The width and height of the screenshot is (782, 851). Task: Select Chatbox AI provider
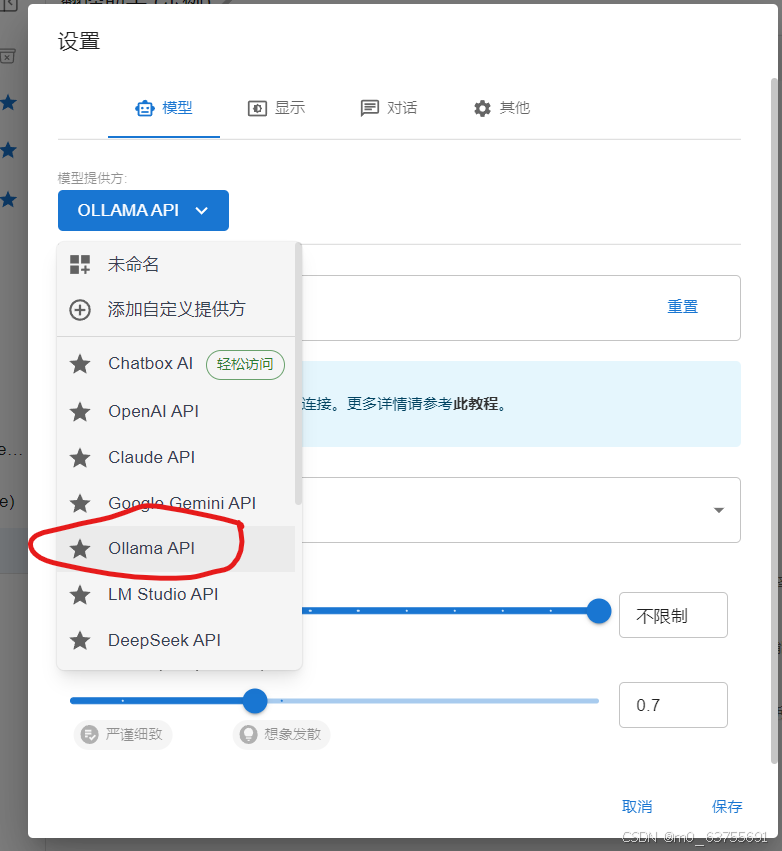[176, 364]
